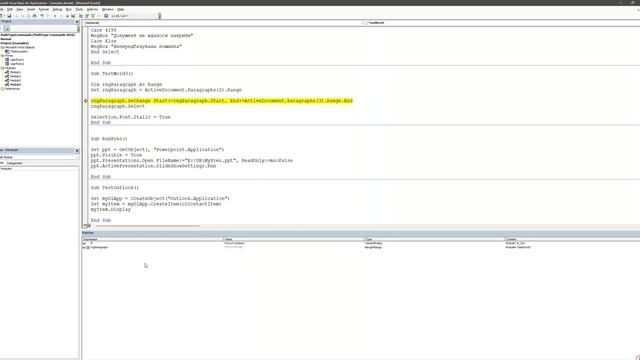Expand the rngParagraph watch row
The height and width of the screenshot is (360, 640).
coord(88,247)
